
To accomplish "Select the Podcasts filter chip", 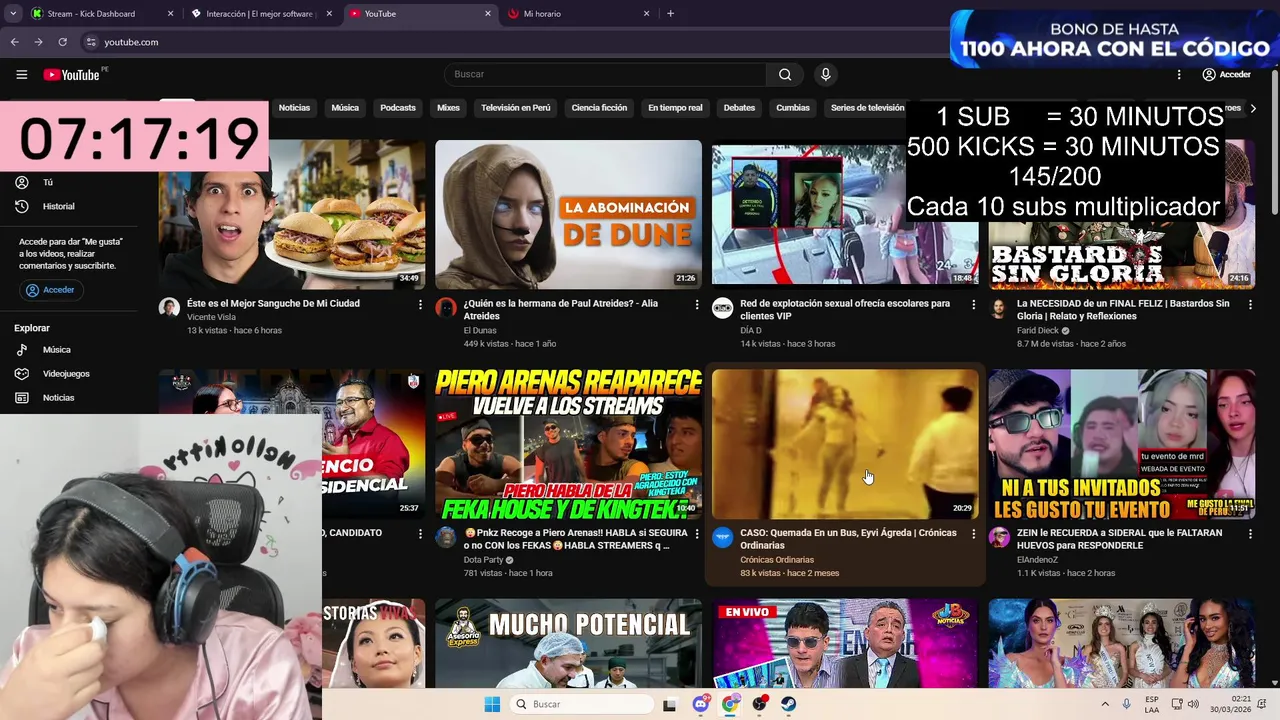I will [398, 108].
